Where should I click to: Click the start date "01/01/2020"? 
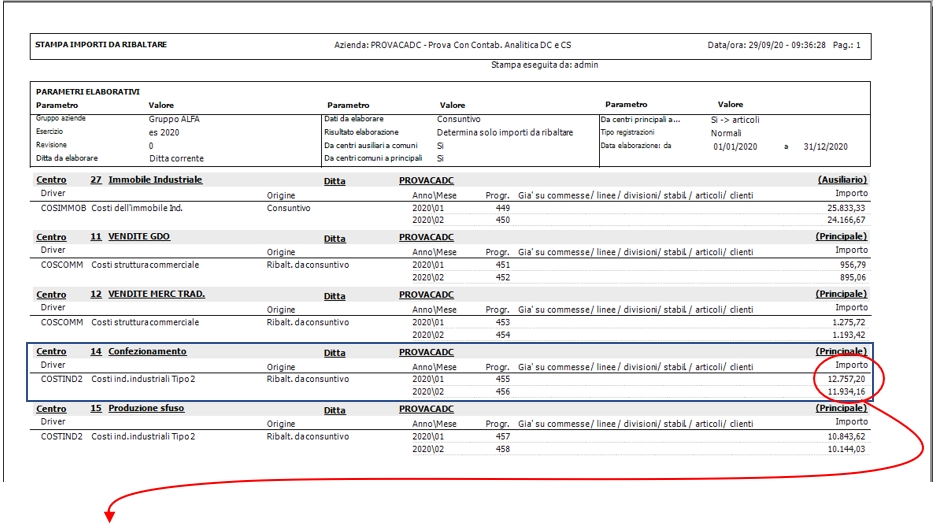click(735, 147)
